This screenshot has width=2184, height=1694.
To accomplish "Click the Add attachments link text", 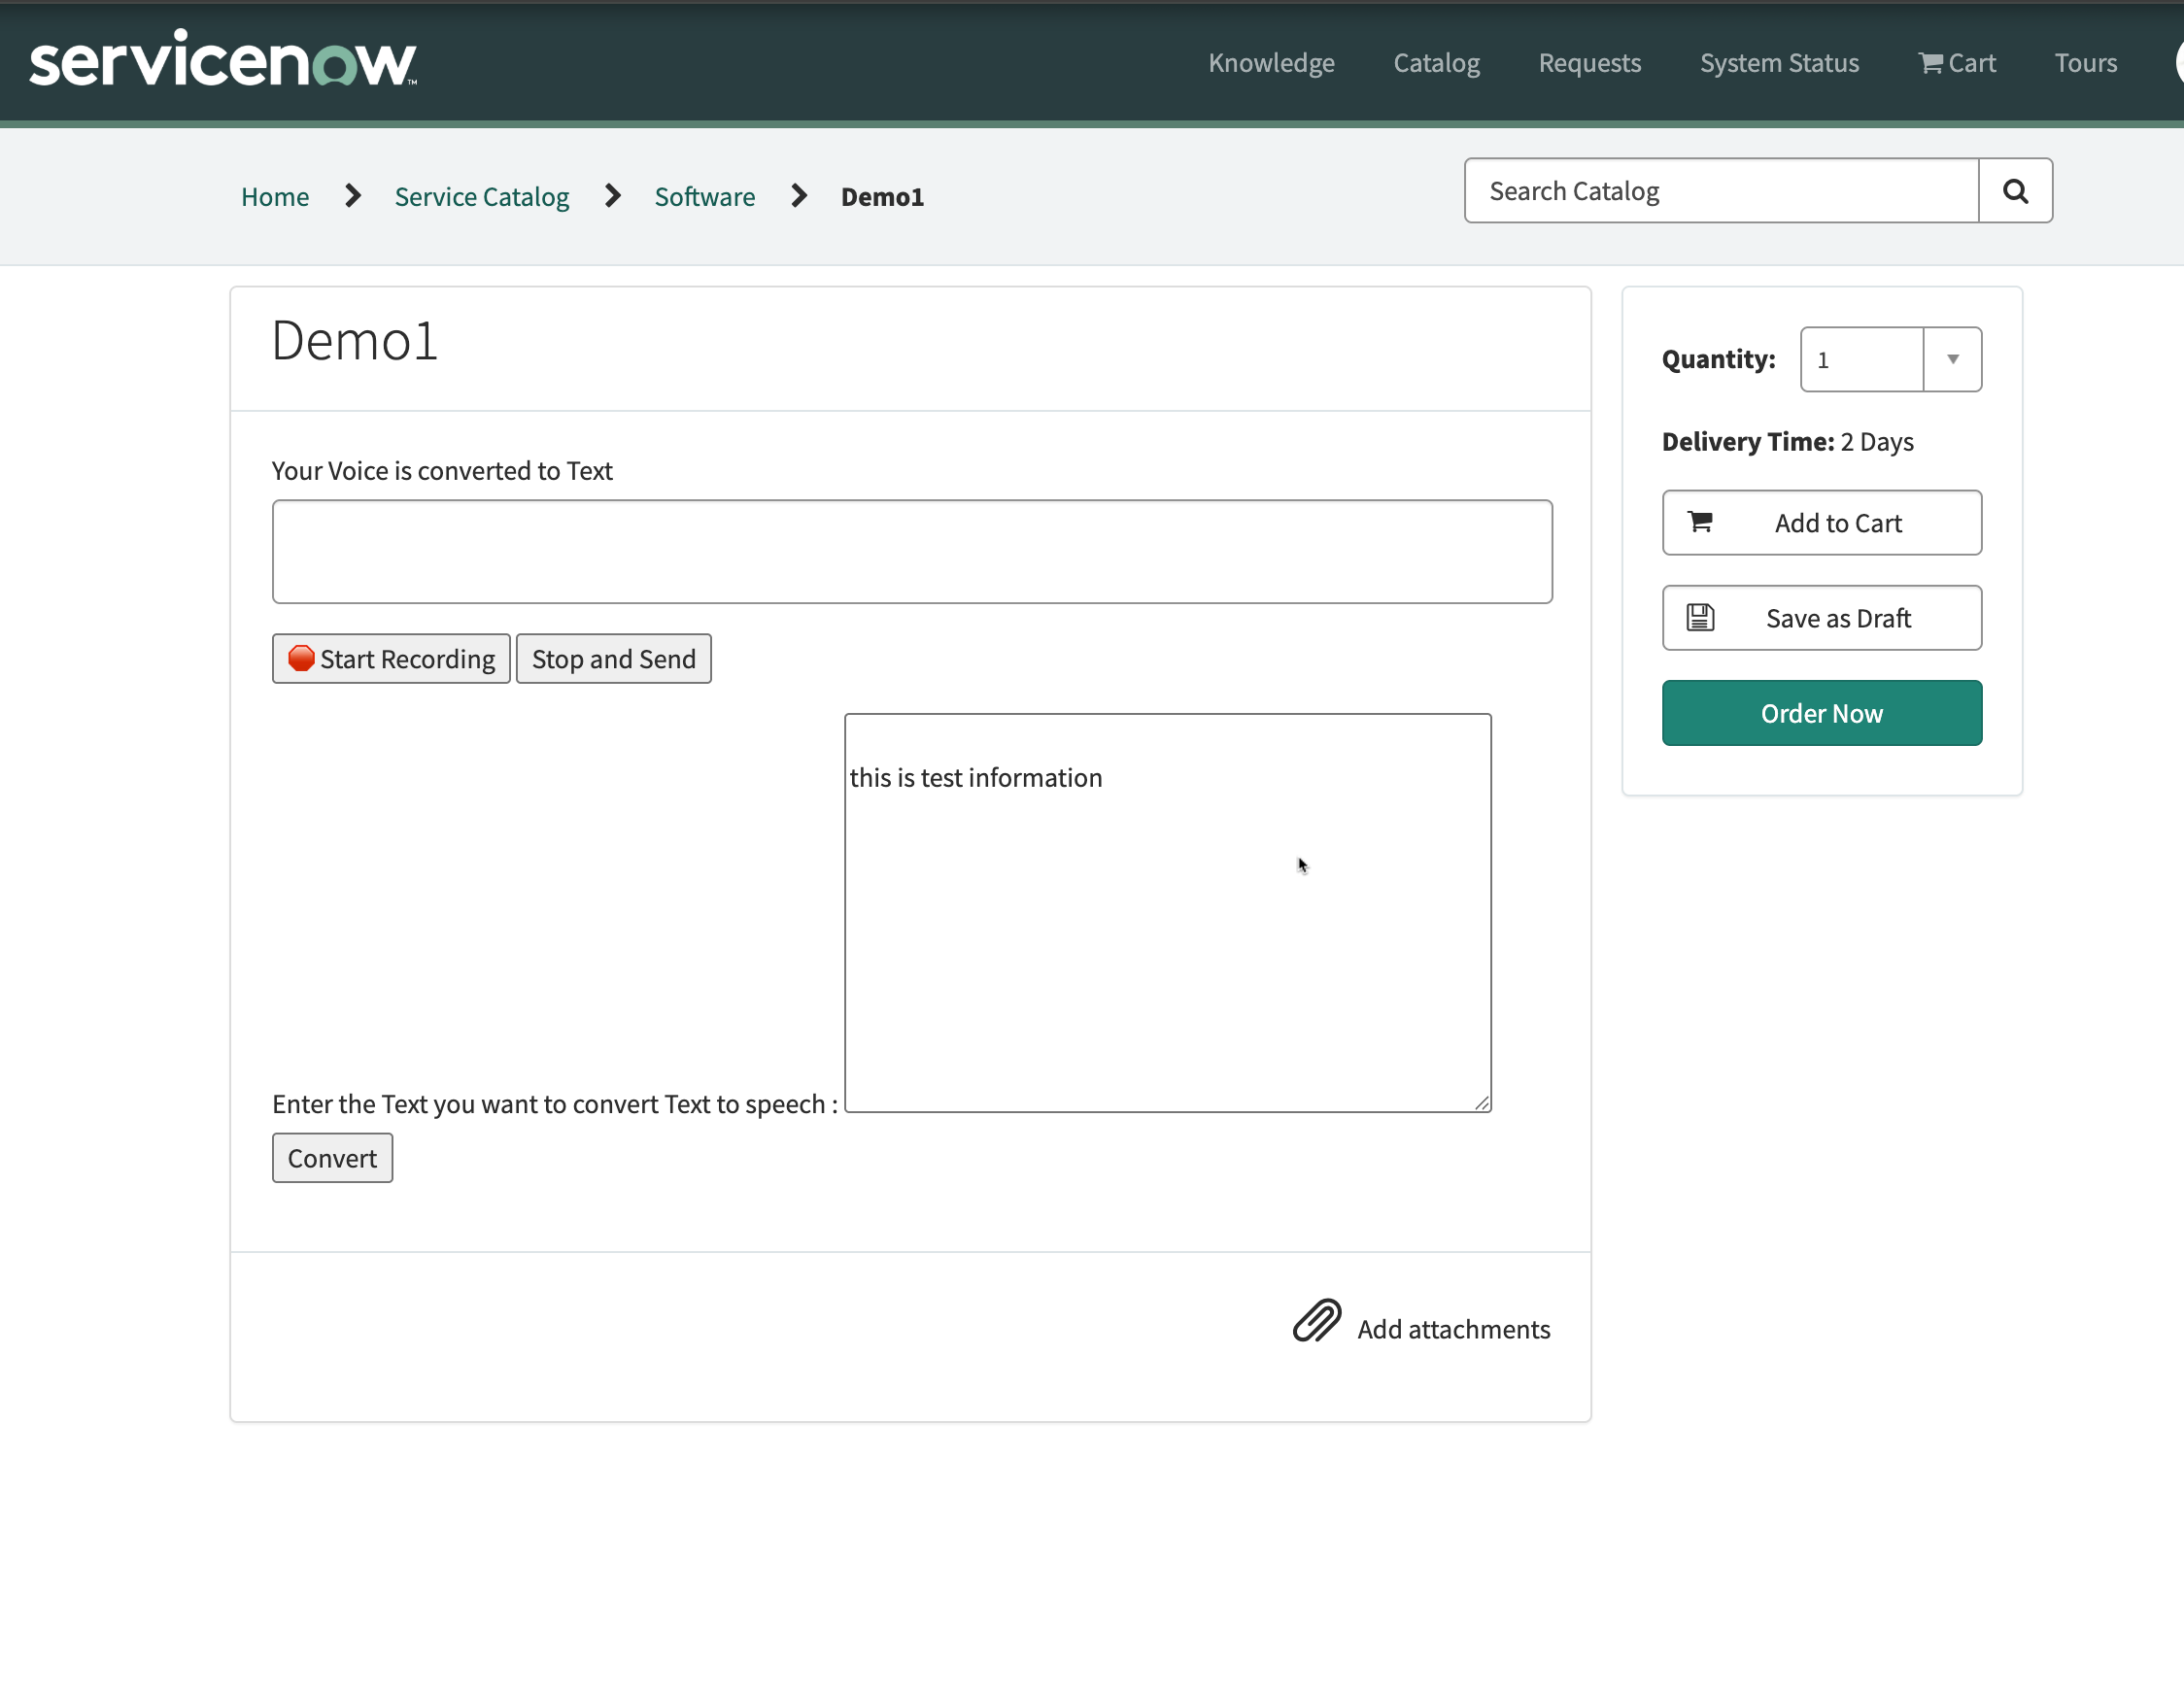I will click(1454, 1329).
